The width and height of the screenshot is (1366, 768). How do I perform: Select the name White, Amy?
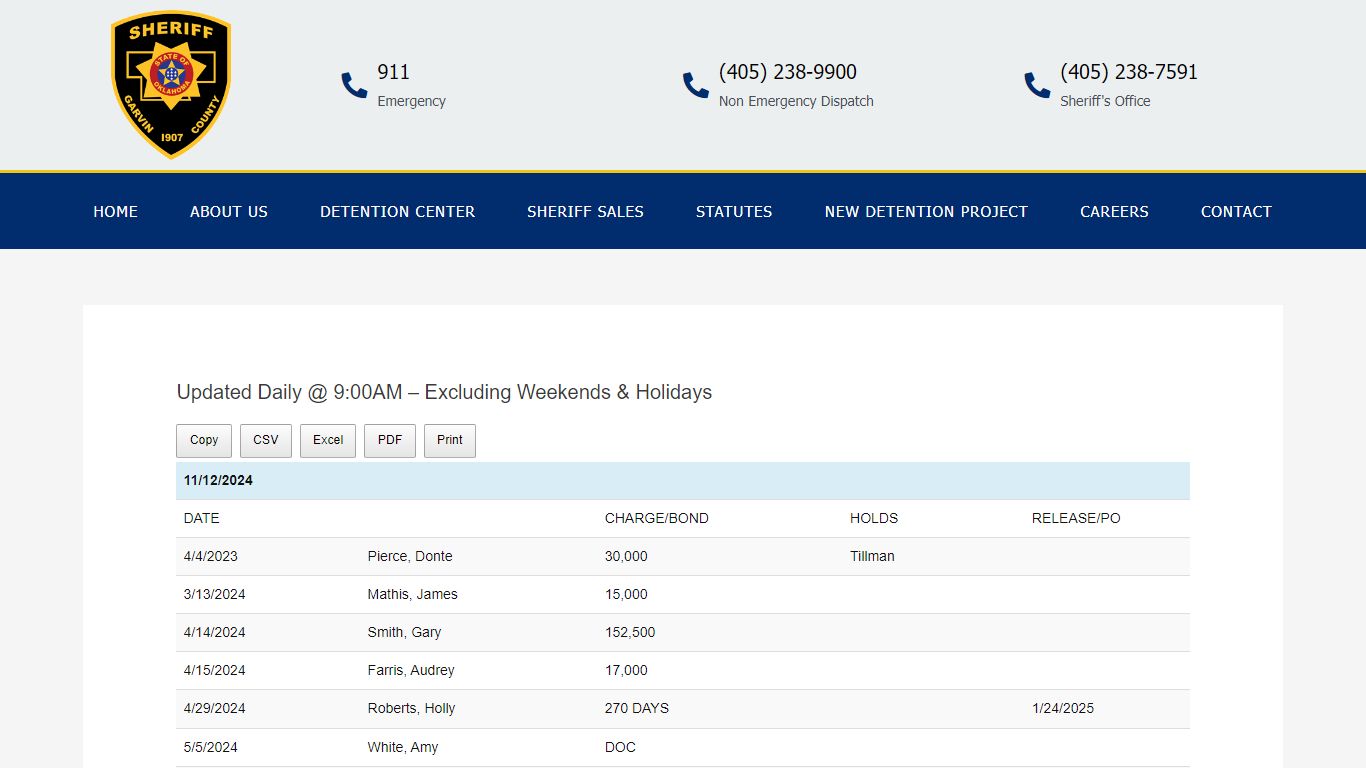(403, 748)
